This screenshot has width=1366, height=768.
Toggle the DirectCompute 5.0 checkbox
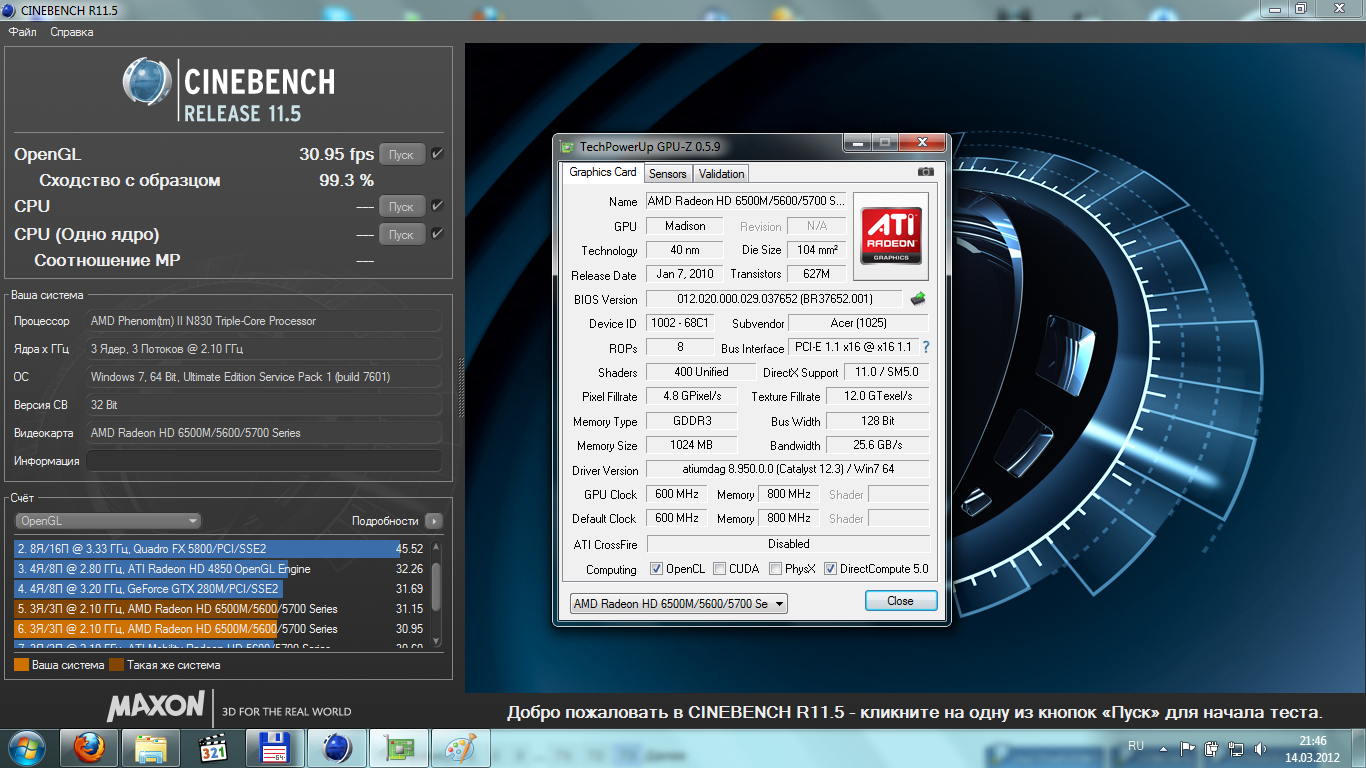[x=830, y=569]
